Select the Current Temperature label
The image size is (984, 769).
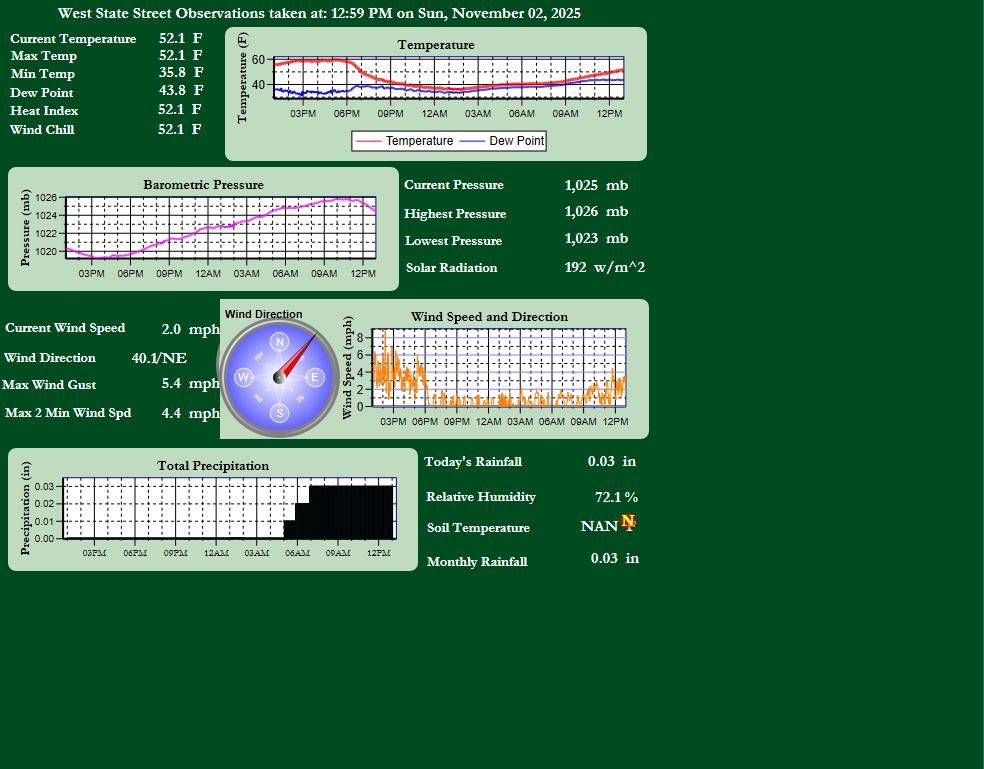coord(73,39)
